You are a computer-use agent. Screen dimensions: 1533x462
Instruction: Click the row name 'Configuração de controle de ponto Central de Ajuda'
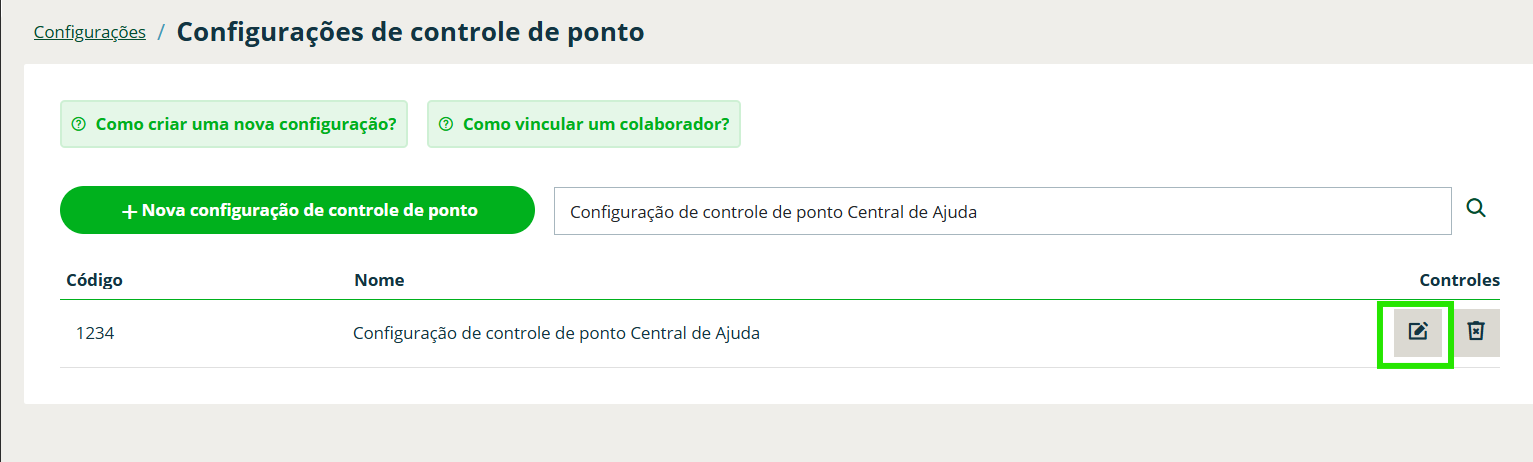point(556,334)
